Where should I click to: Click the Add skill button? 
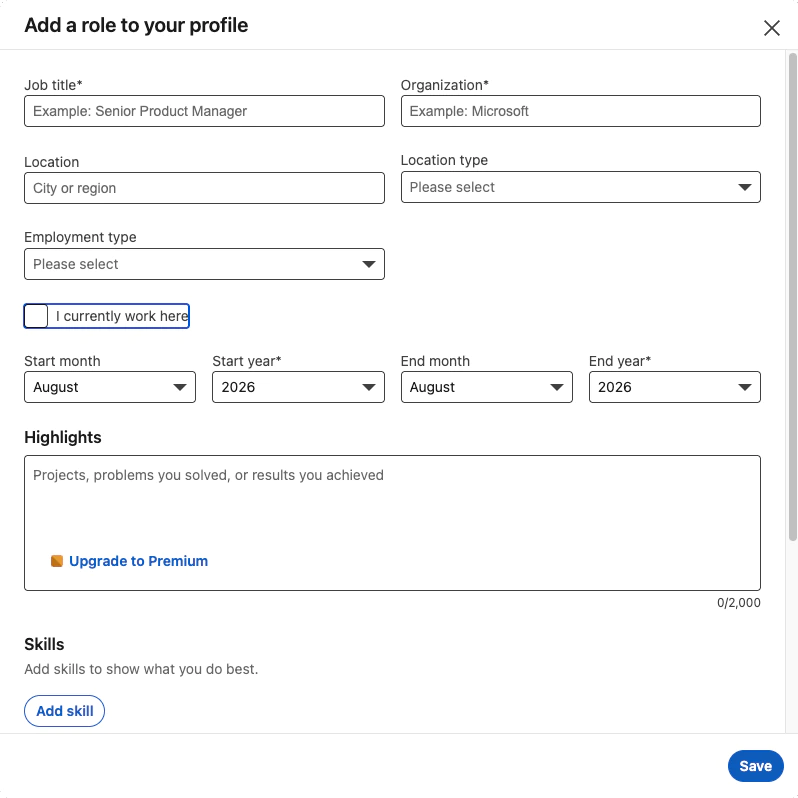click(64, 710)
